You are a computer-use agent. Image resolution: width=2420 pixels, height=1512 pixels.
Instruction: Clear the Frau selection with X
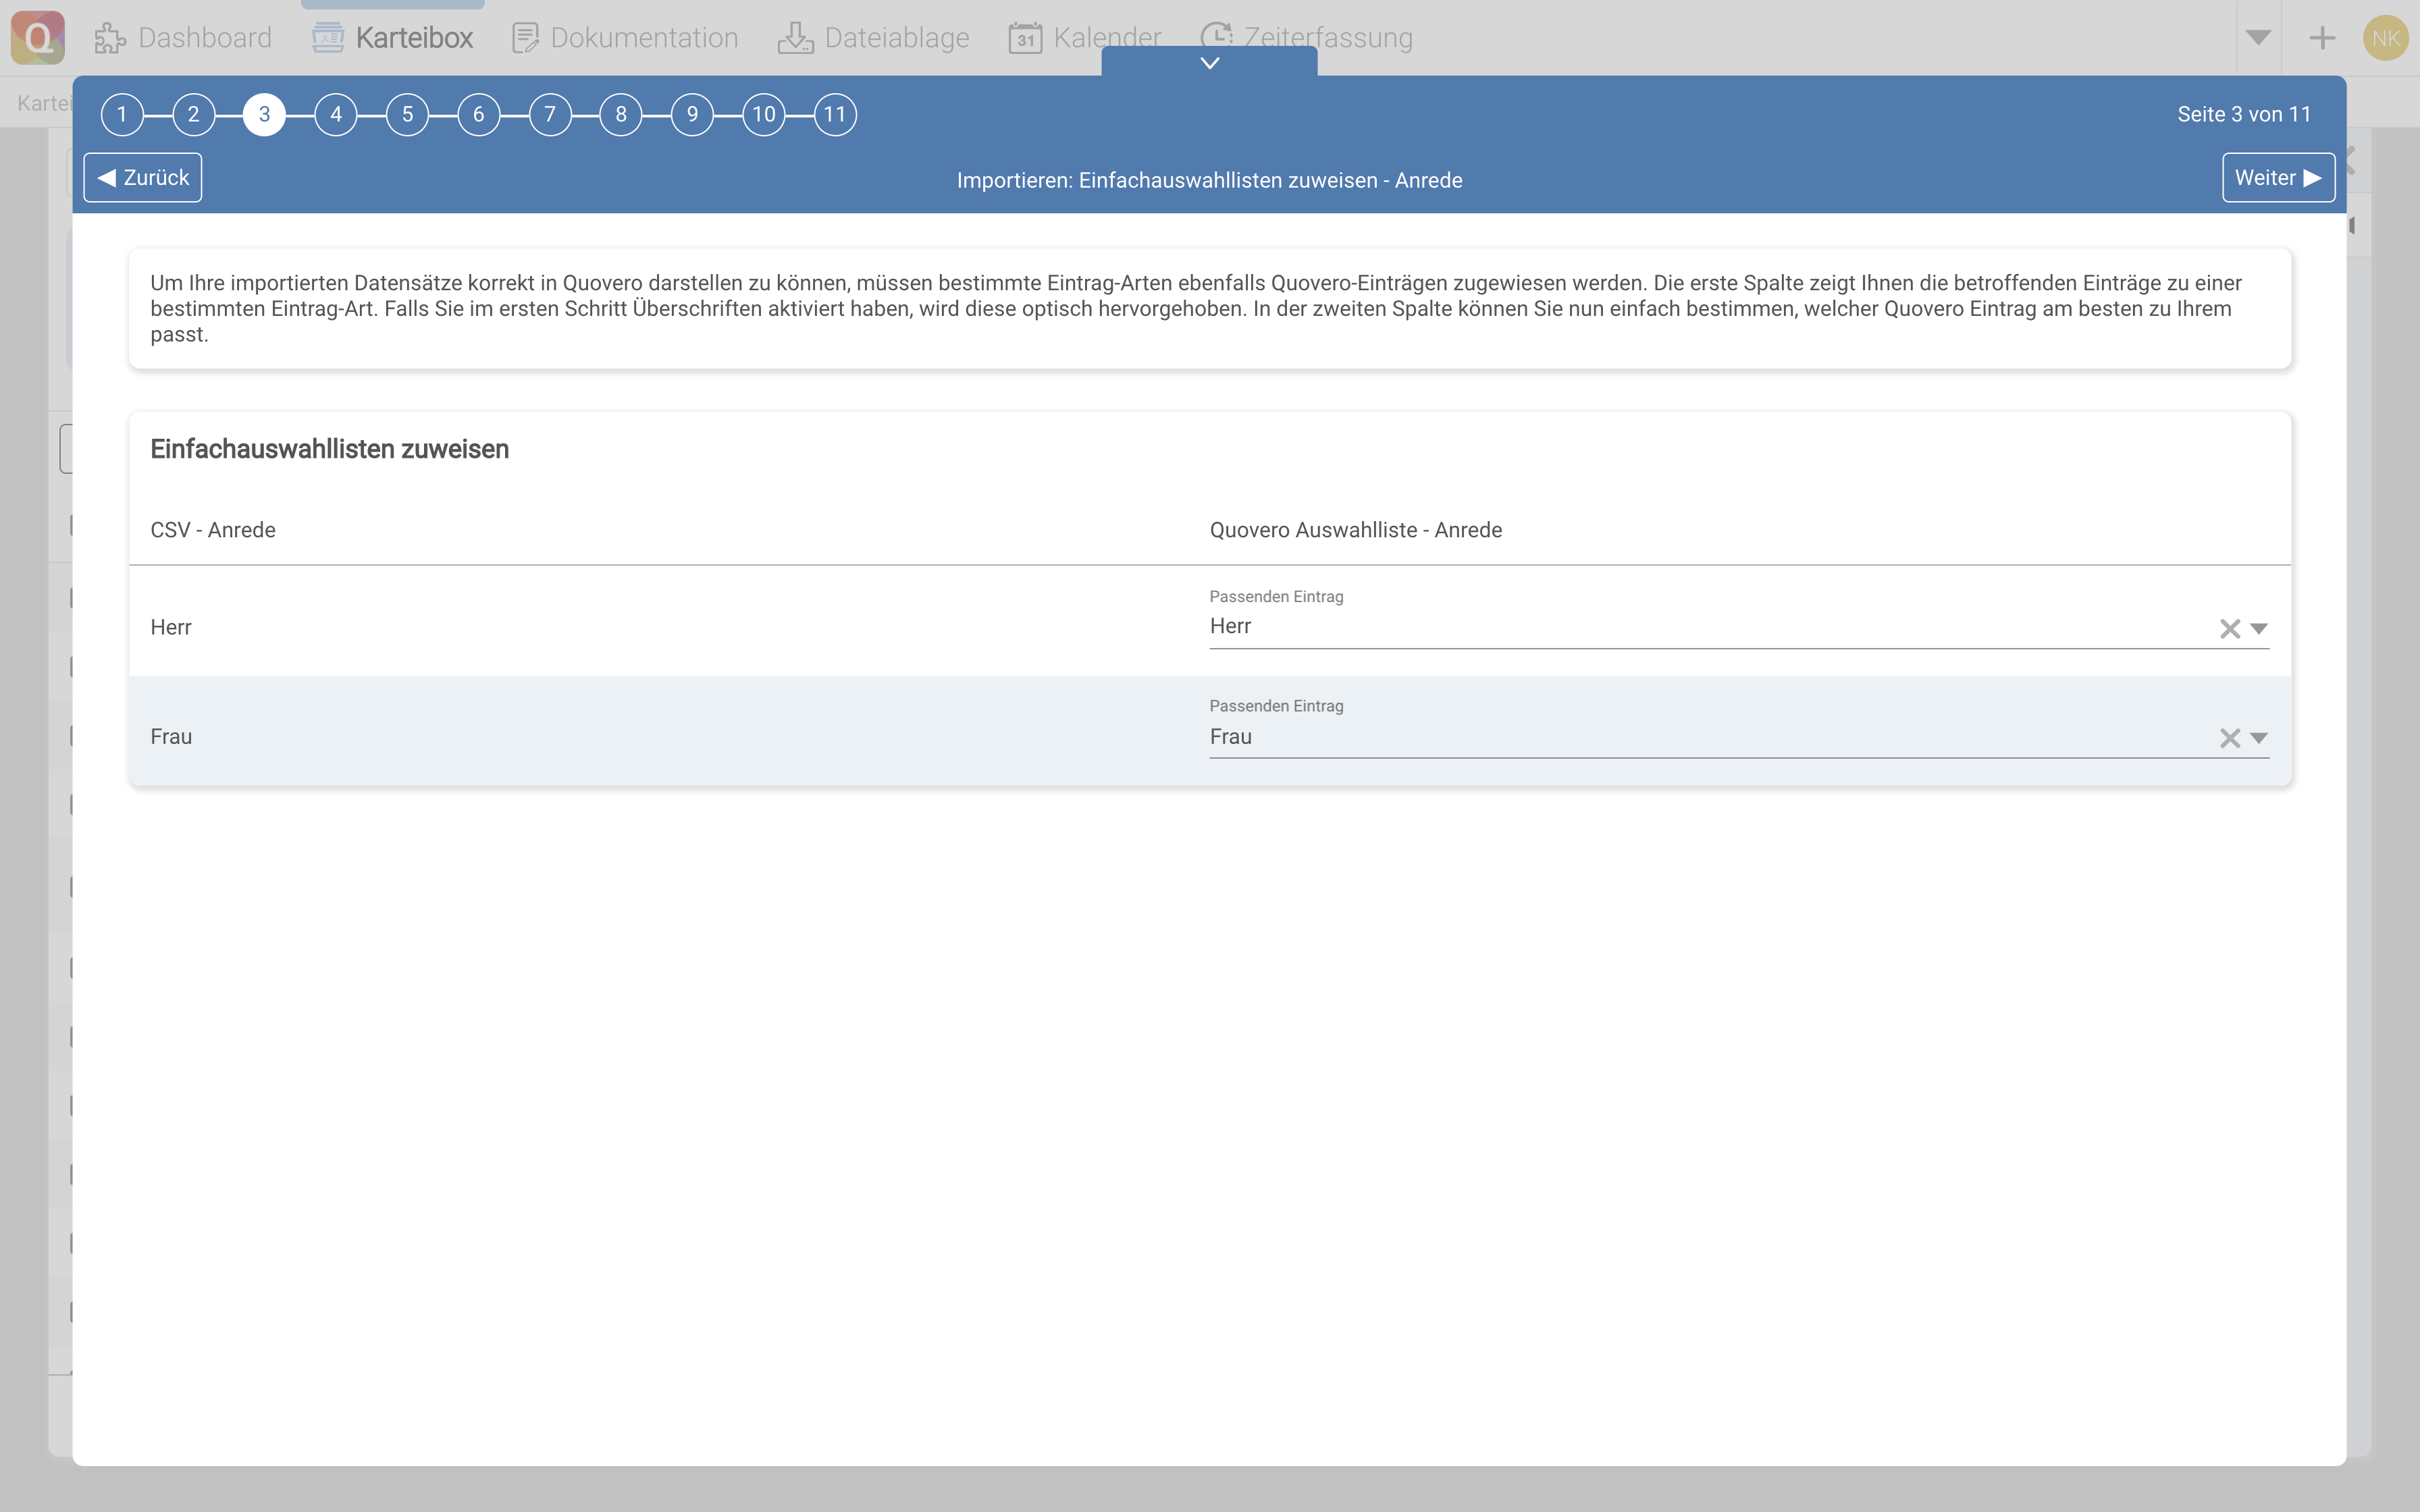(x=2229, y=738)
